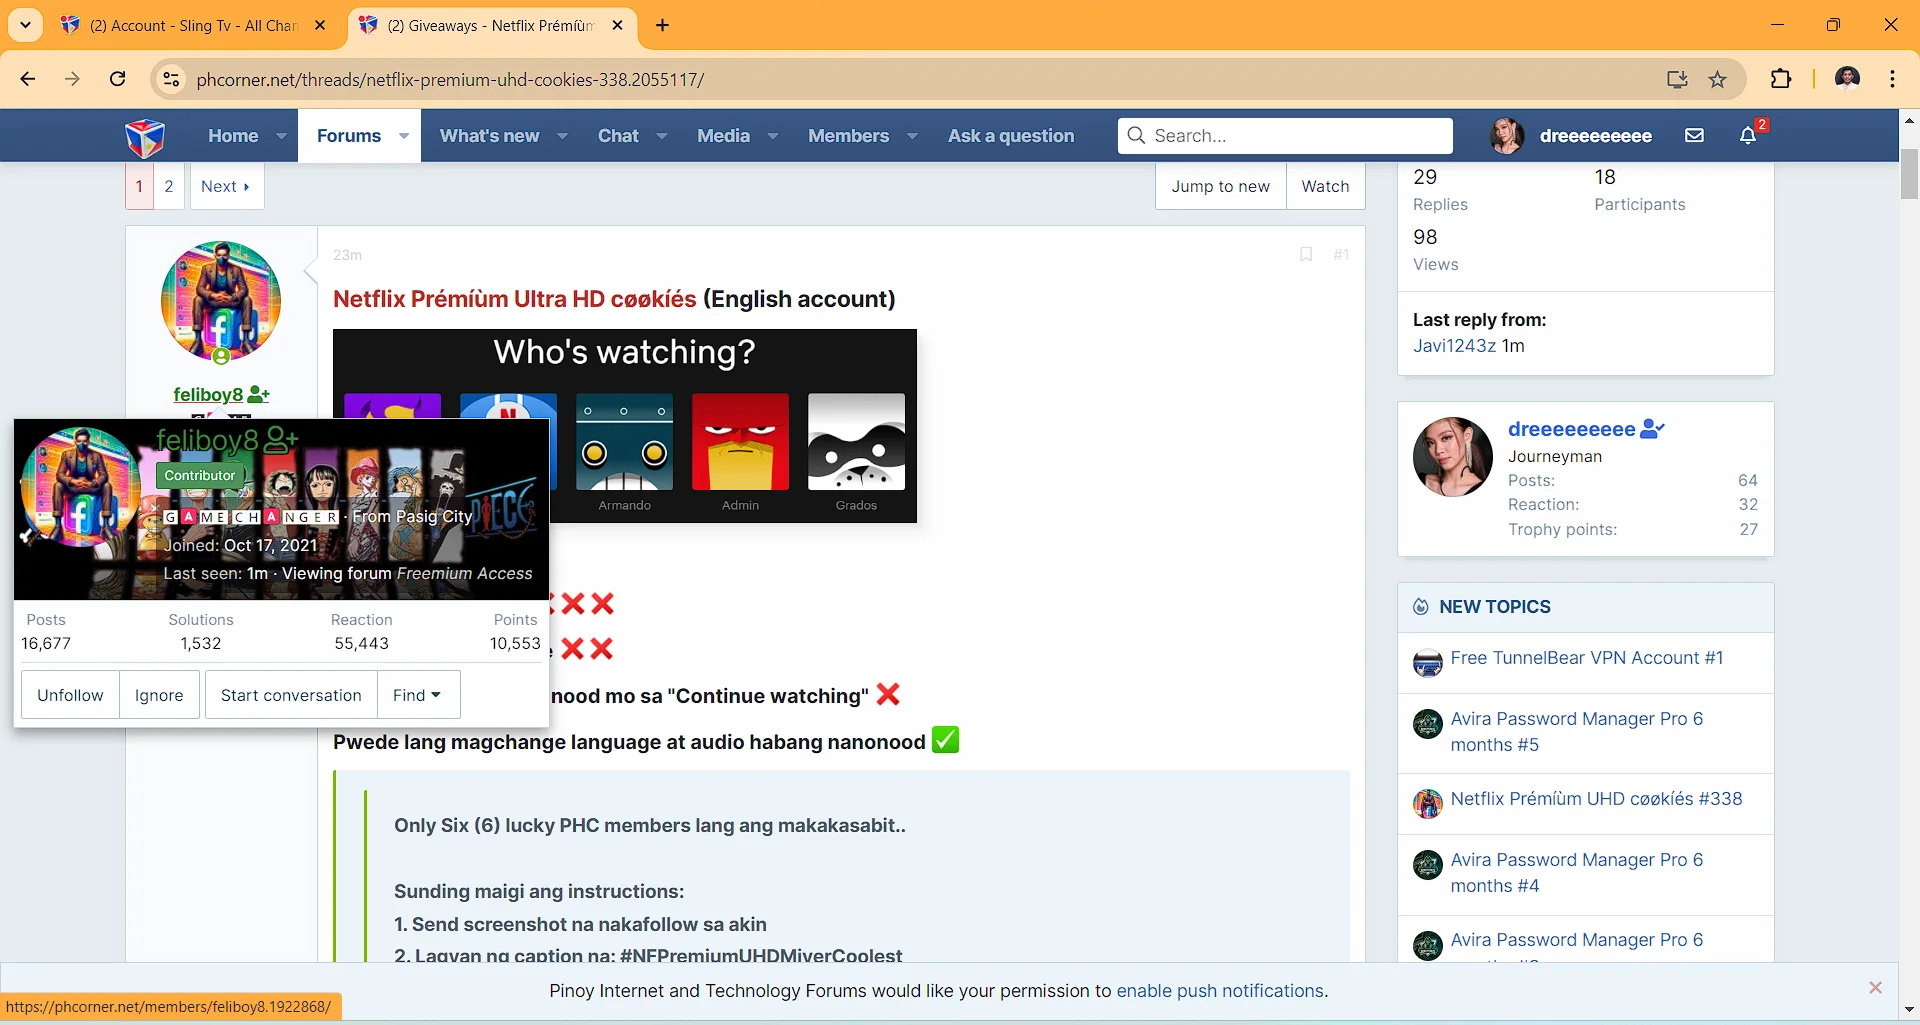Open site information icon in address bar
The height and width of the screenshot is (1025, 1920).
click(172, 79)
